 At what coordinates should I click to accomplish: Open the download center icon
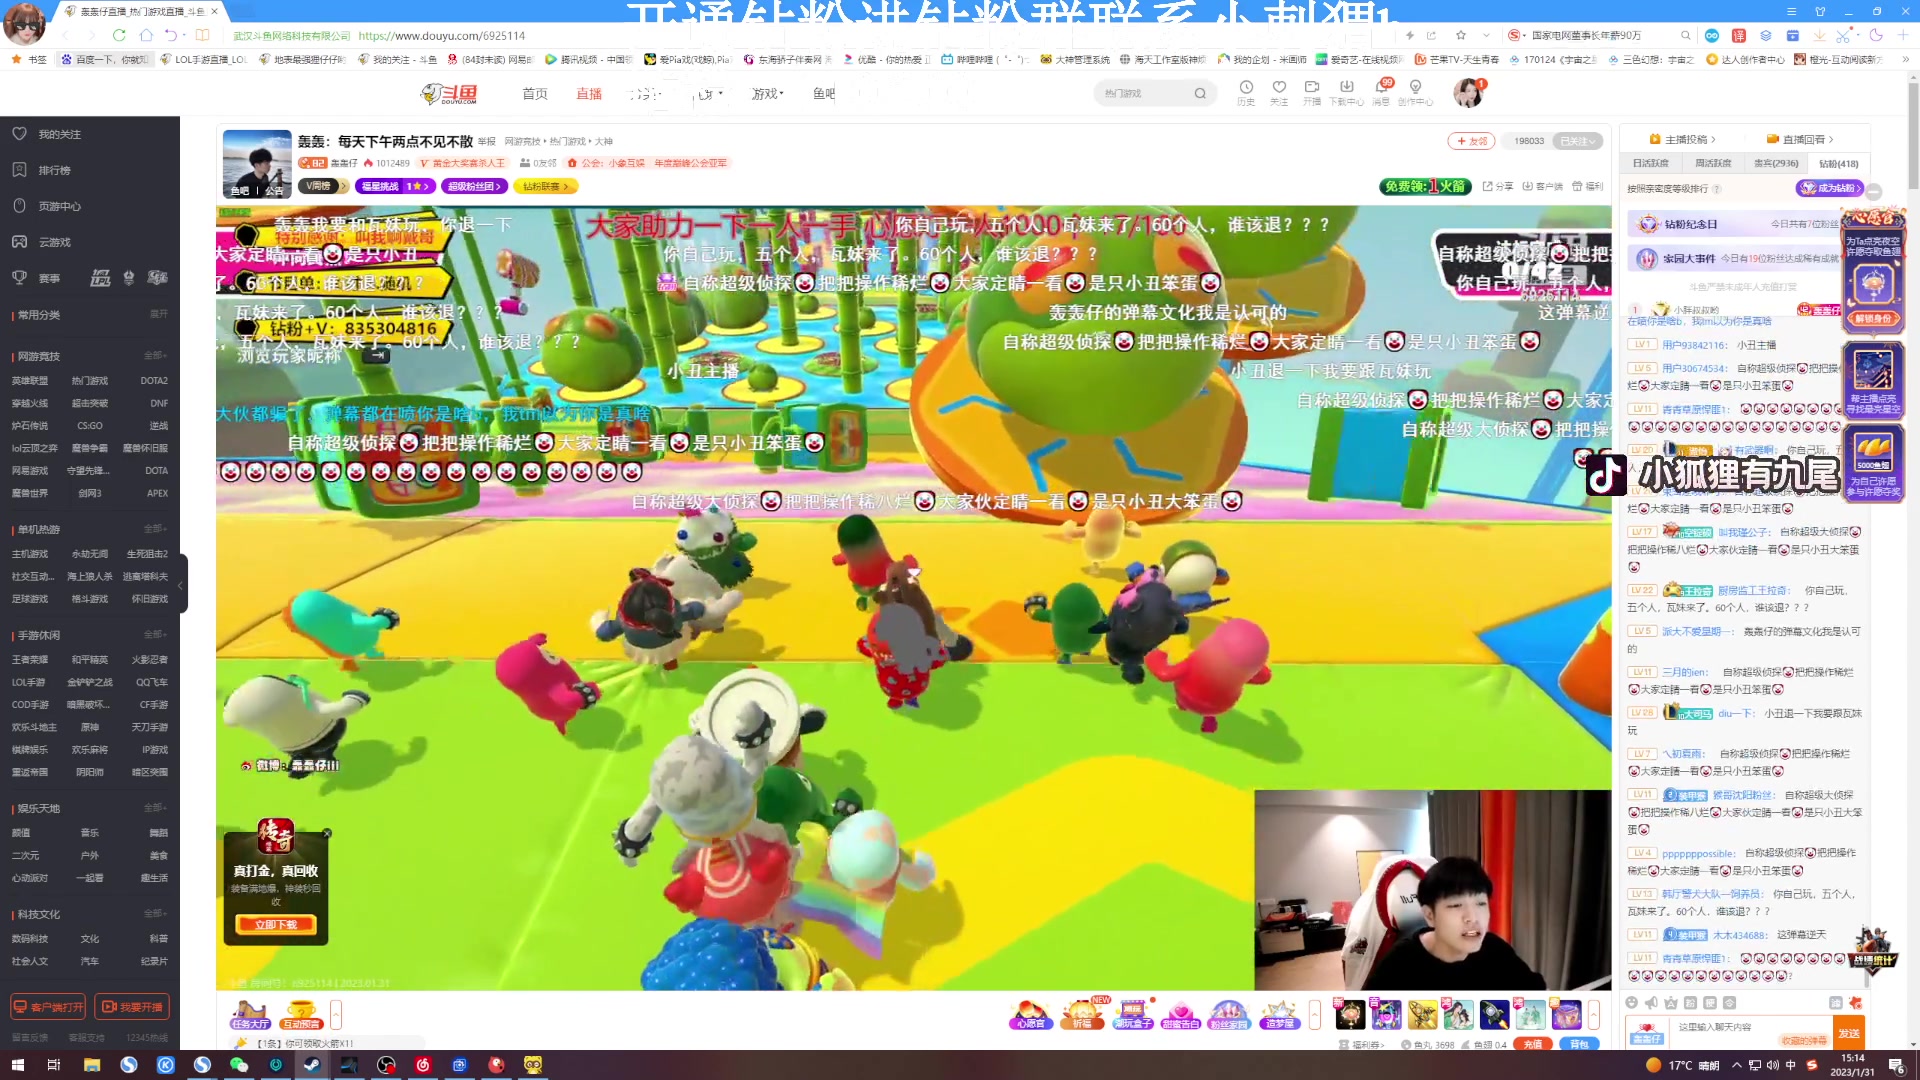pos(1346,91)
